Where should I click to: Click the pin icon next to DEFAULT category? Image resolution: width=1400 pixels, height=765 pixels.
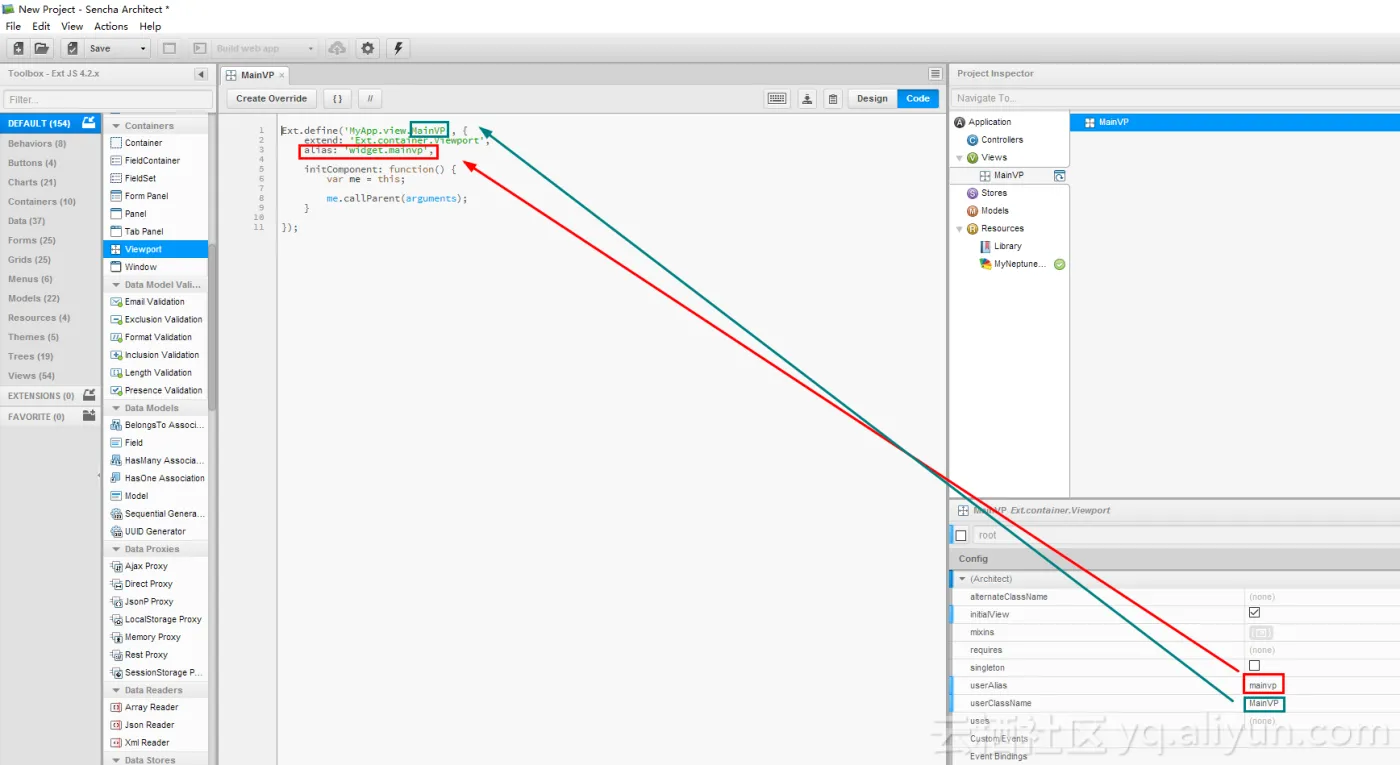click(89, 122)
